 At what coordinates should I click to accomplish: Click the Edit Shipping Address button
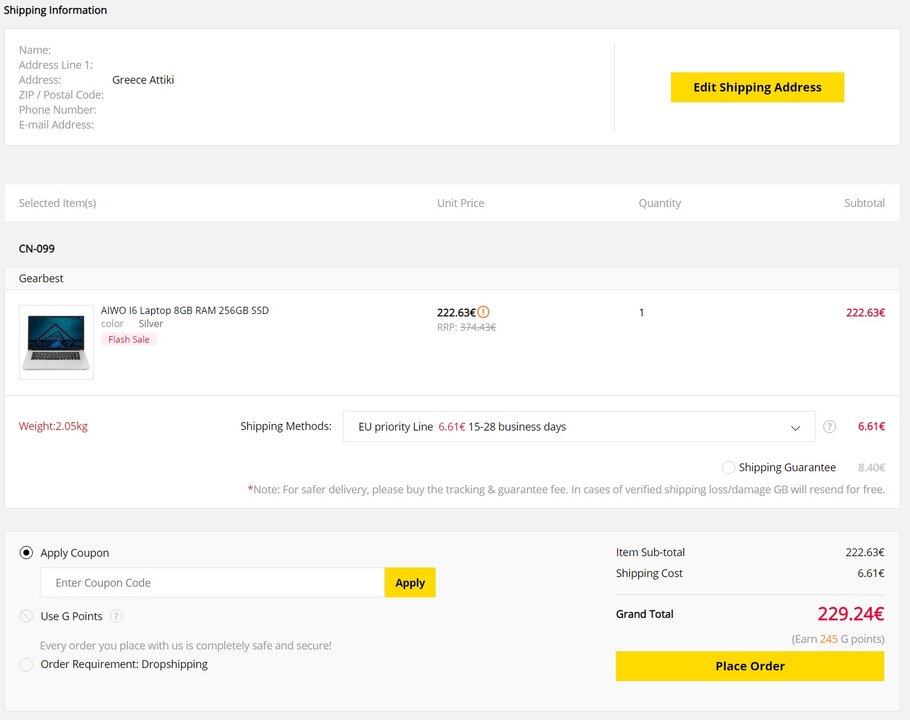757,87
